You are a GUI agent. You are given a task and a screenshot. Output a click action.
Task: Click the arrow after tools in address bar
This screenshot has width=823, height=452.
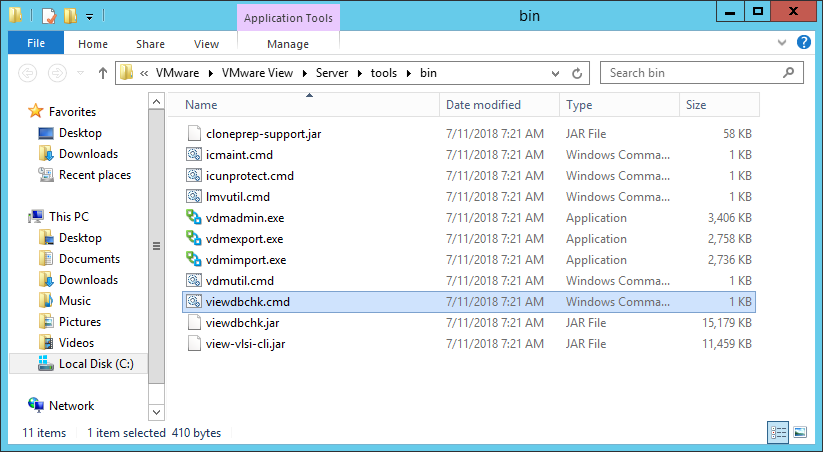click(x=408, y=73)
